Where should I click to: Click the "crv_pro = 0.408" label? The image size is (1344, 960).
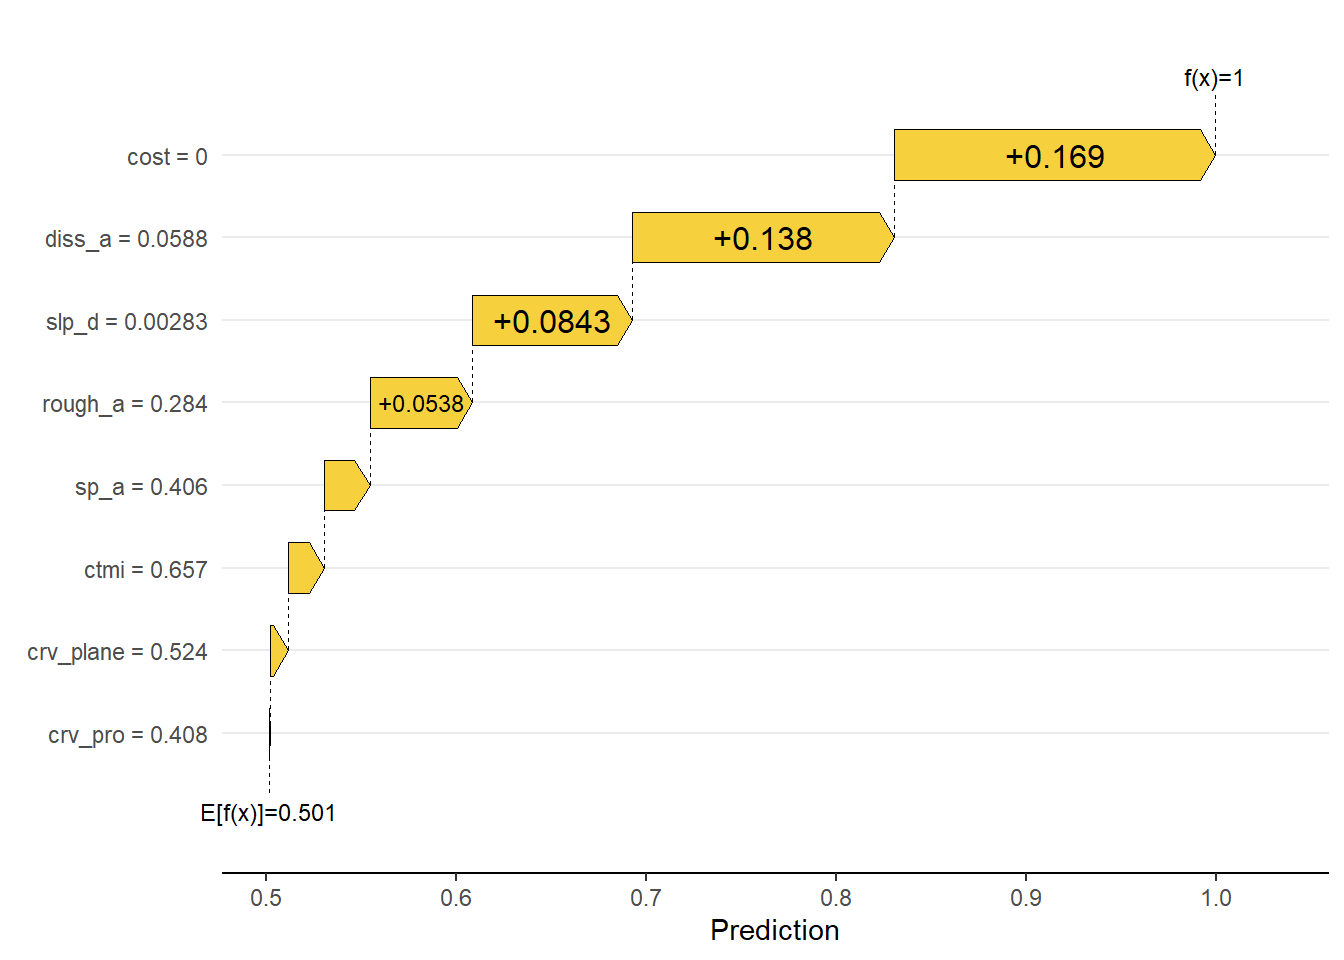128,735
